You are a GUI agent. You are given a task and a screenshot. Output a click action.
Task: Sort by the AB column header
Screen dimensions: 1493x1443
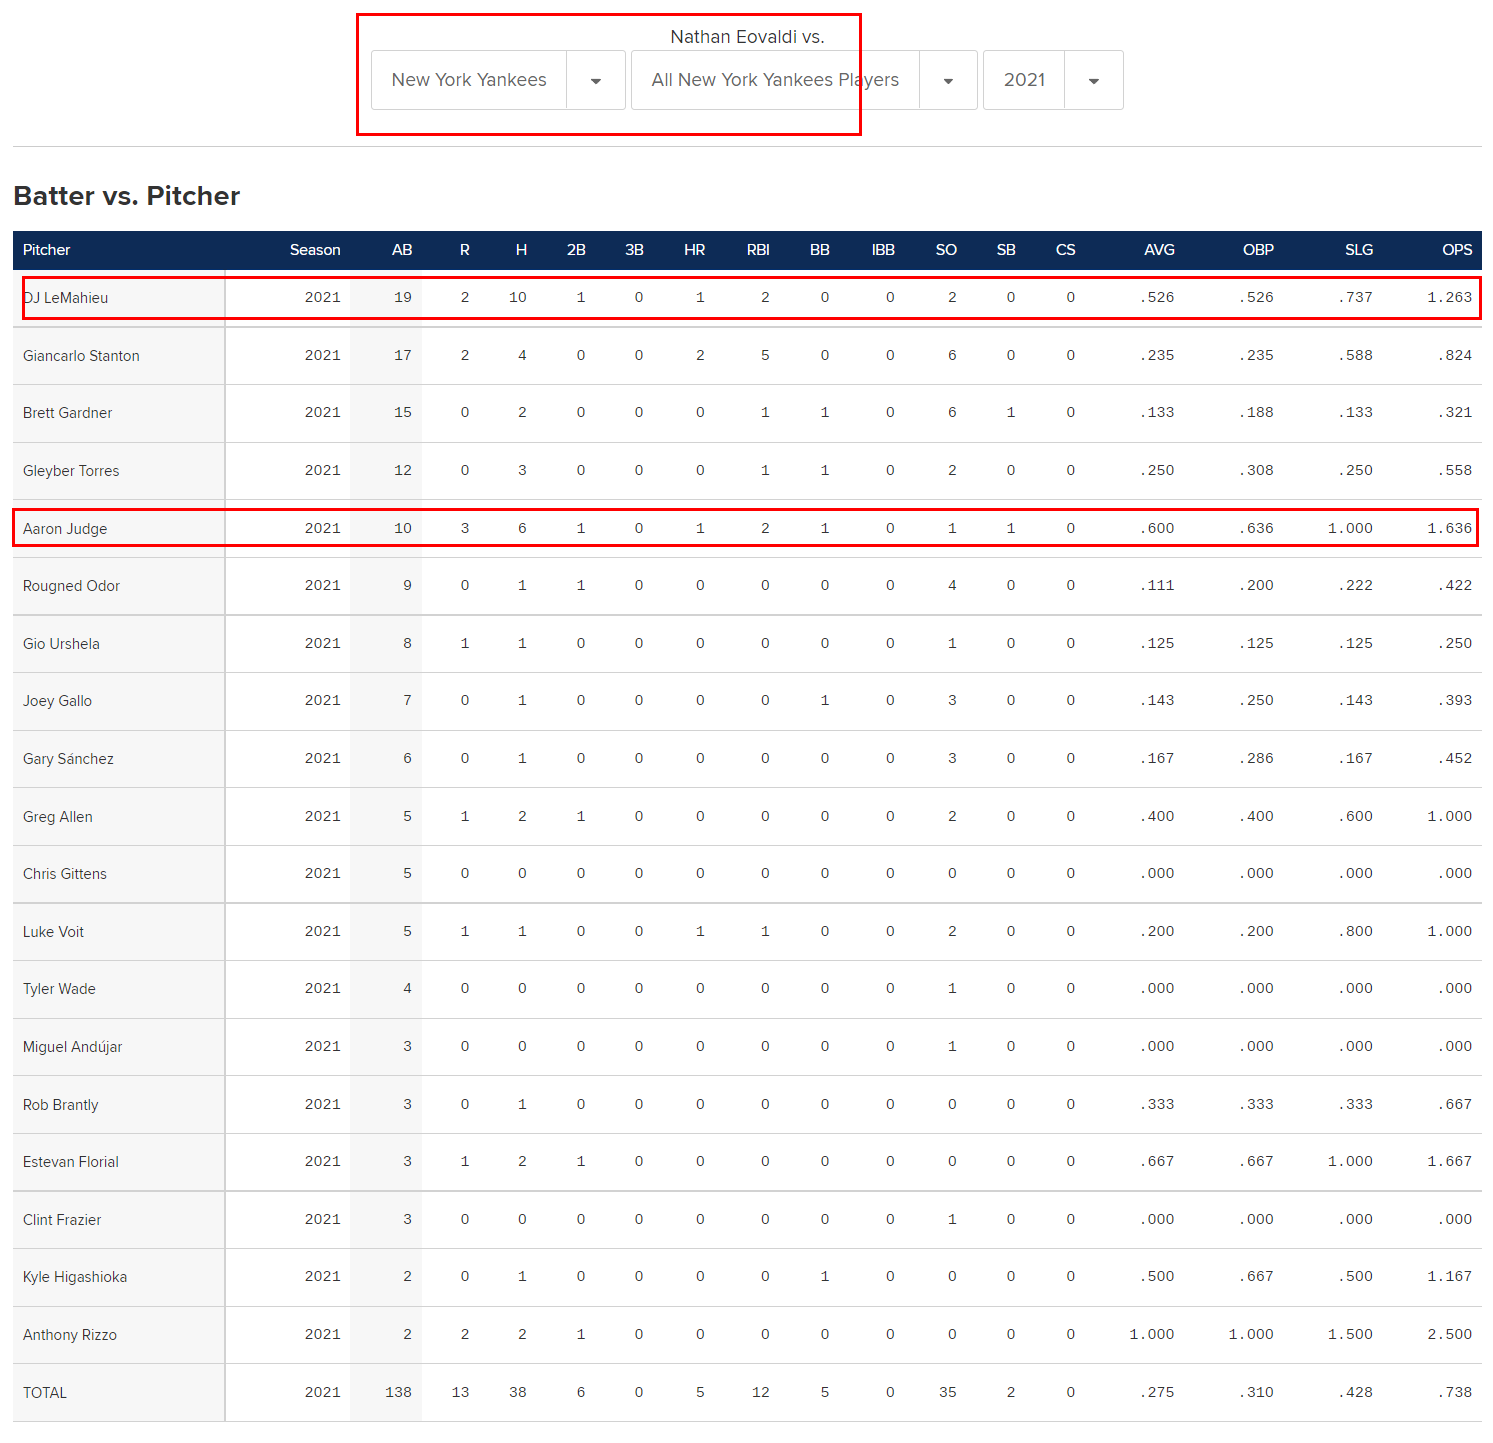coord(402,250)
